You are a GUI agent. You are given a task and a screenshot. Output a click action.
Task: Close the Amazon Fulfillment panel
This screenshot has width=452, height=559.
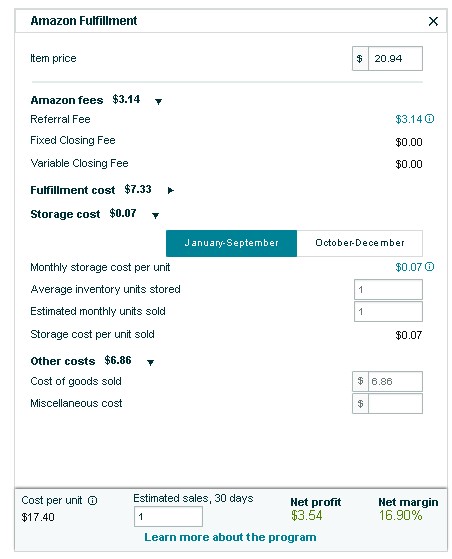[433, 21]
